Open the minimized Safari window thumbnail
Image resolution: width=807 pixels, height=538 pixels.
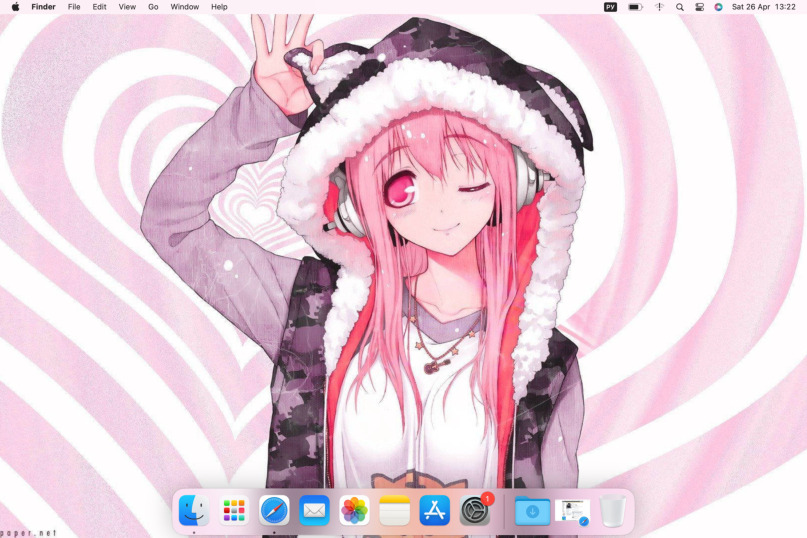pyautogui.click(x=572, y=512)
